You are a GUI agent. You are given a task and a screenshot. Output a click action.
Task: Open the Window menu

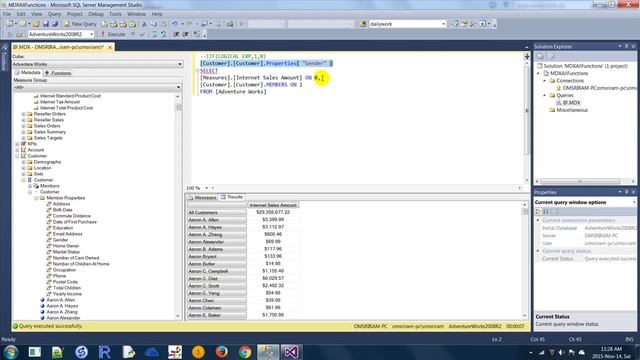(x=136, y=14)
